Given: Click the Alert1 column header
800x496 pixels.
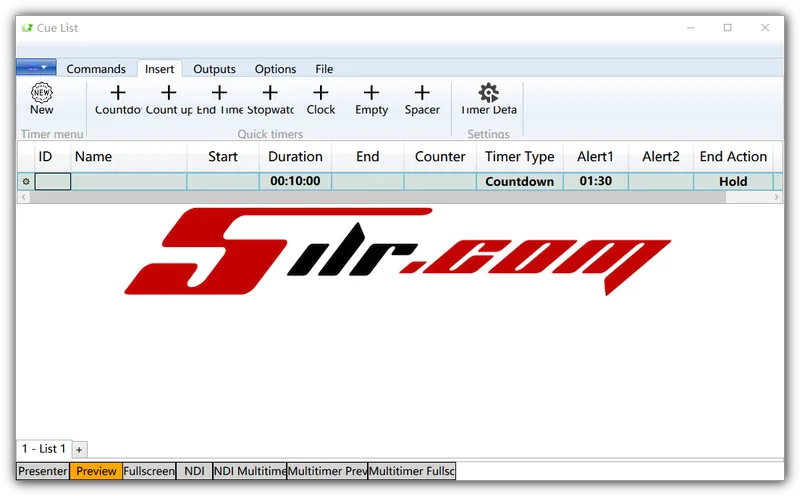Looking at the screenshot, I should 595,157.
